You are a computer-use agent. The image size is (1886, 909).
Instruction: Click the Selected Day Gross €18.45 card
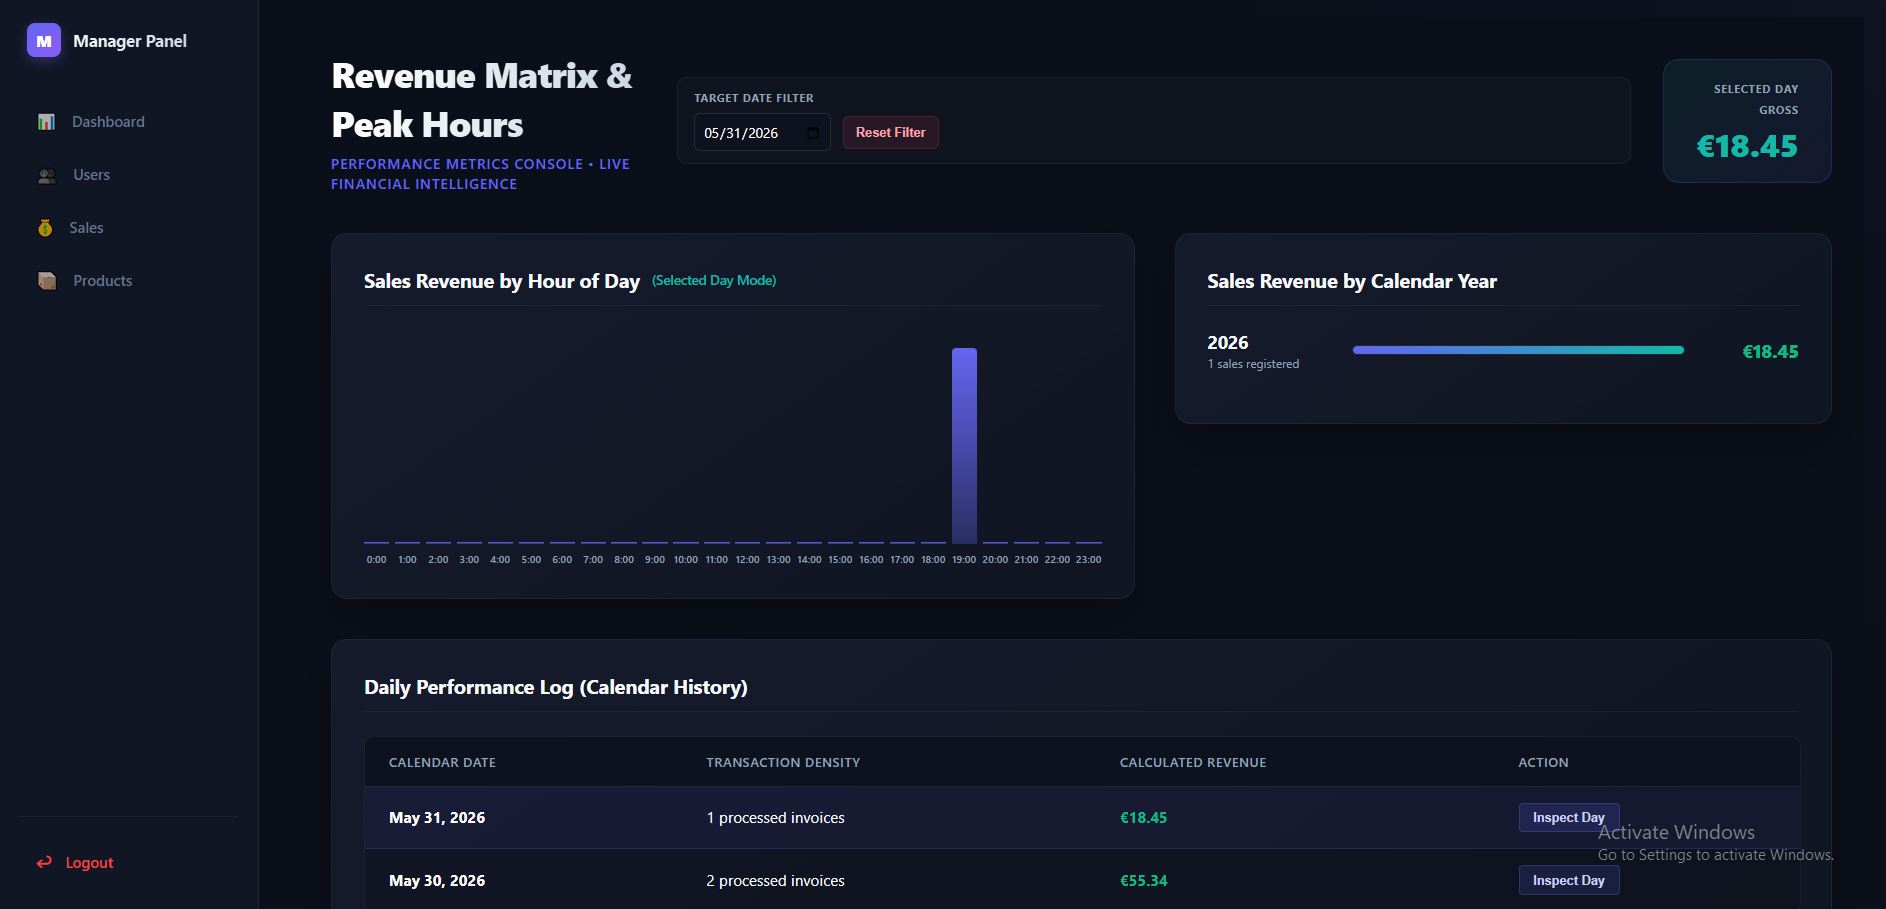[1747, 121]
